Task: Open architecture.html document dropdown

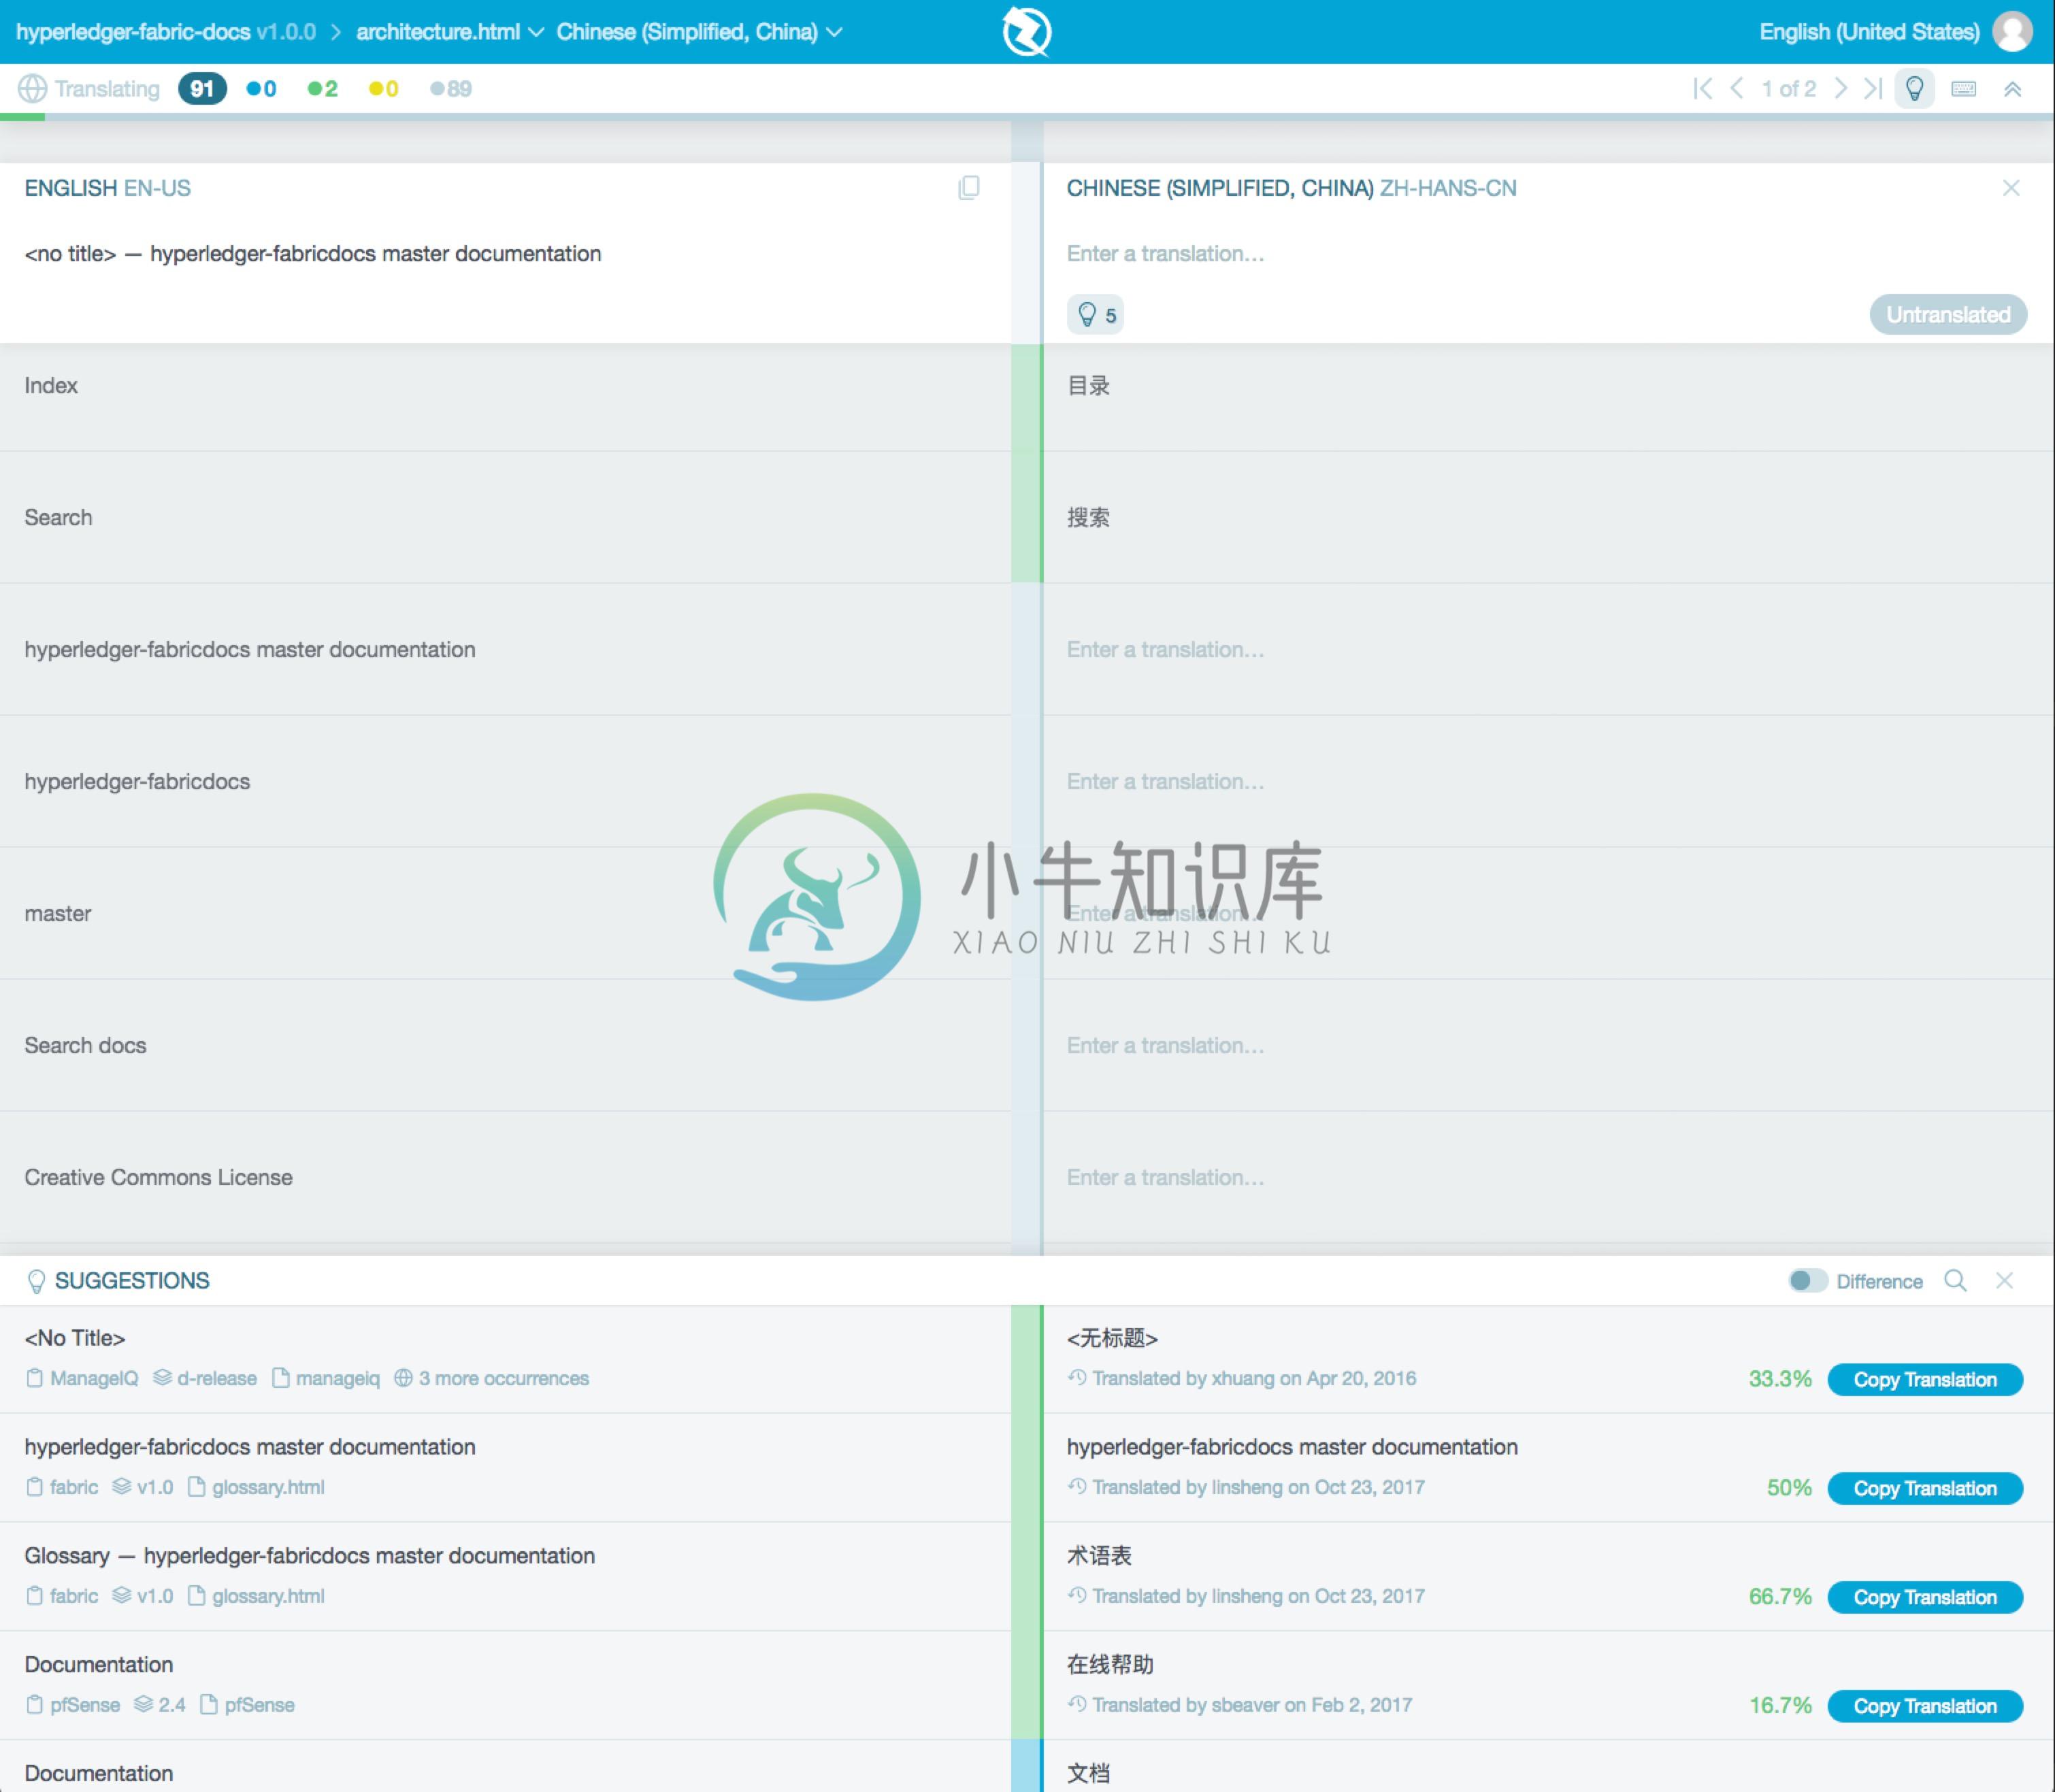Action: coord(449,32)
